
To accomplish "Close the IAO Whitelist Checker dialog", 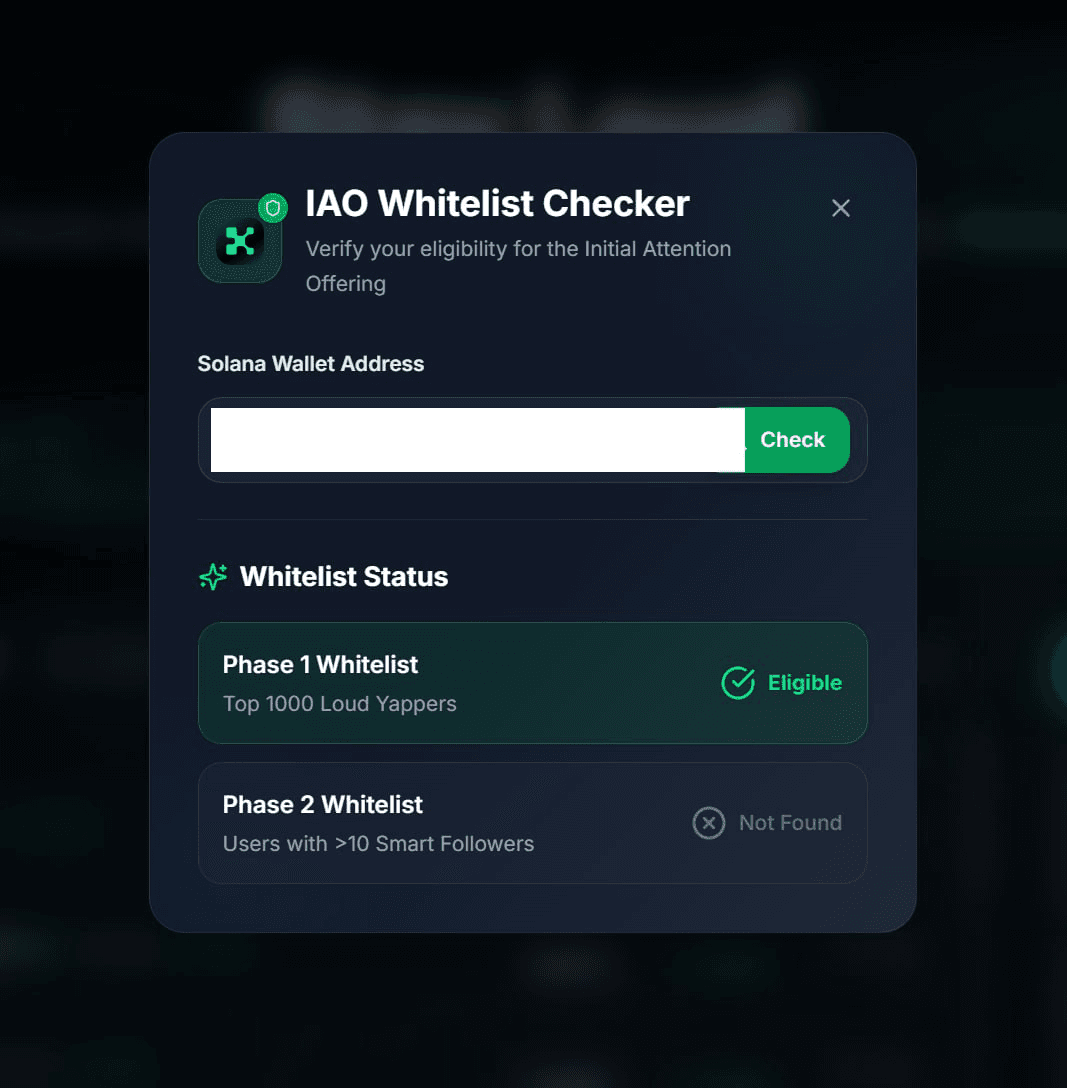I will 841,208.
